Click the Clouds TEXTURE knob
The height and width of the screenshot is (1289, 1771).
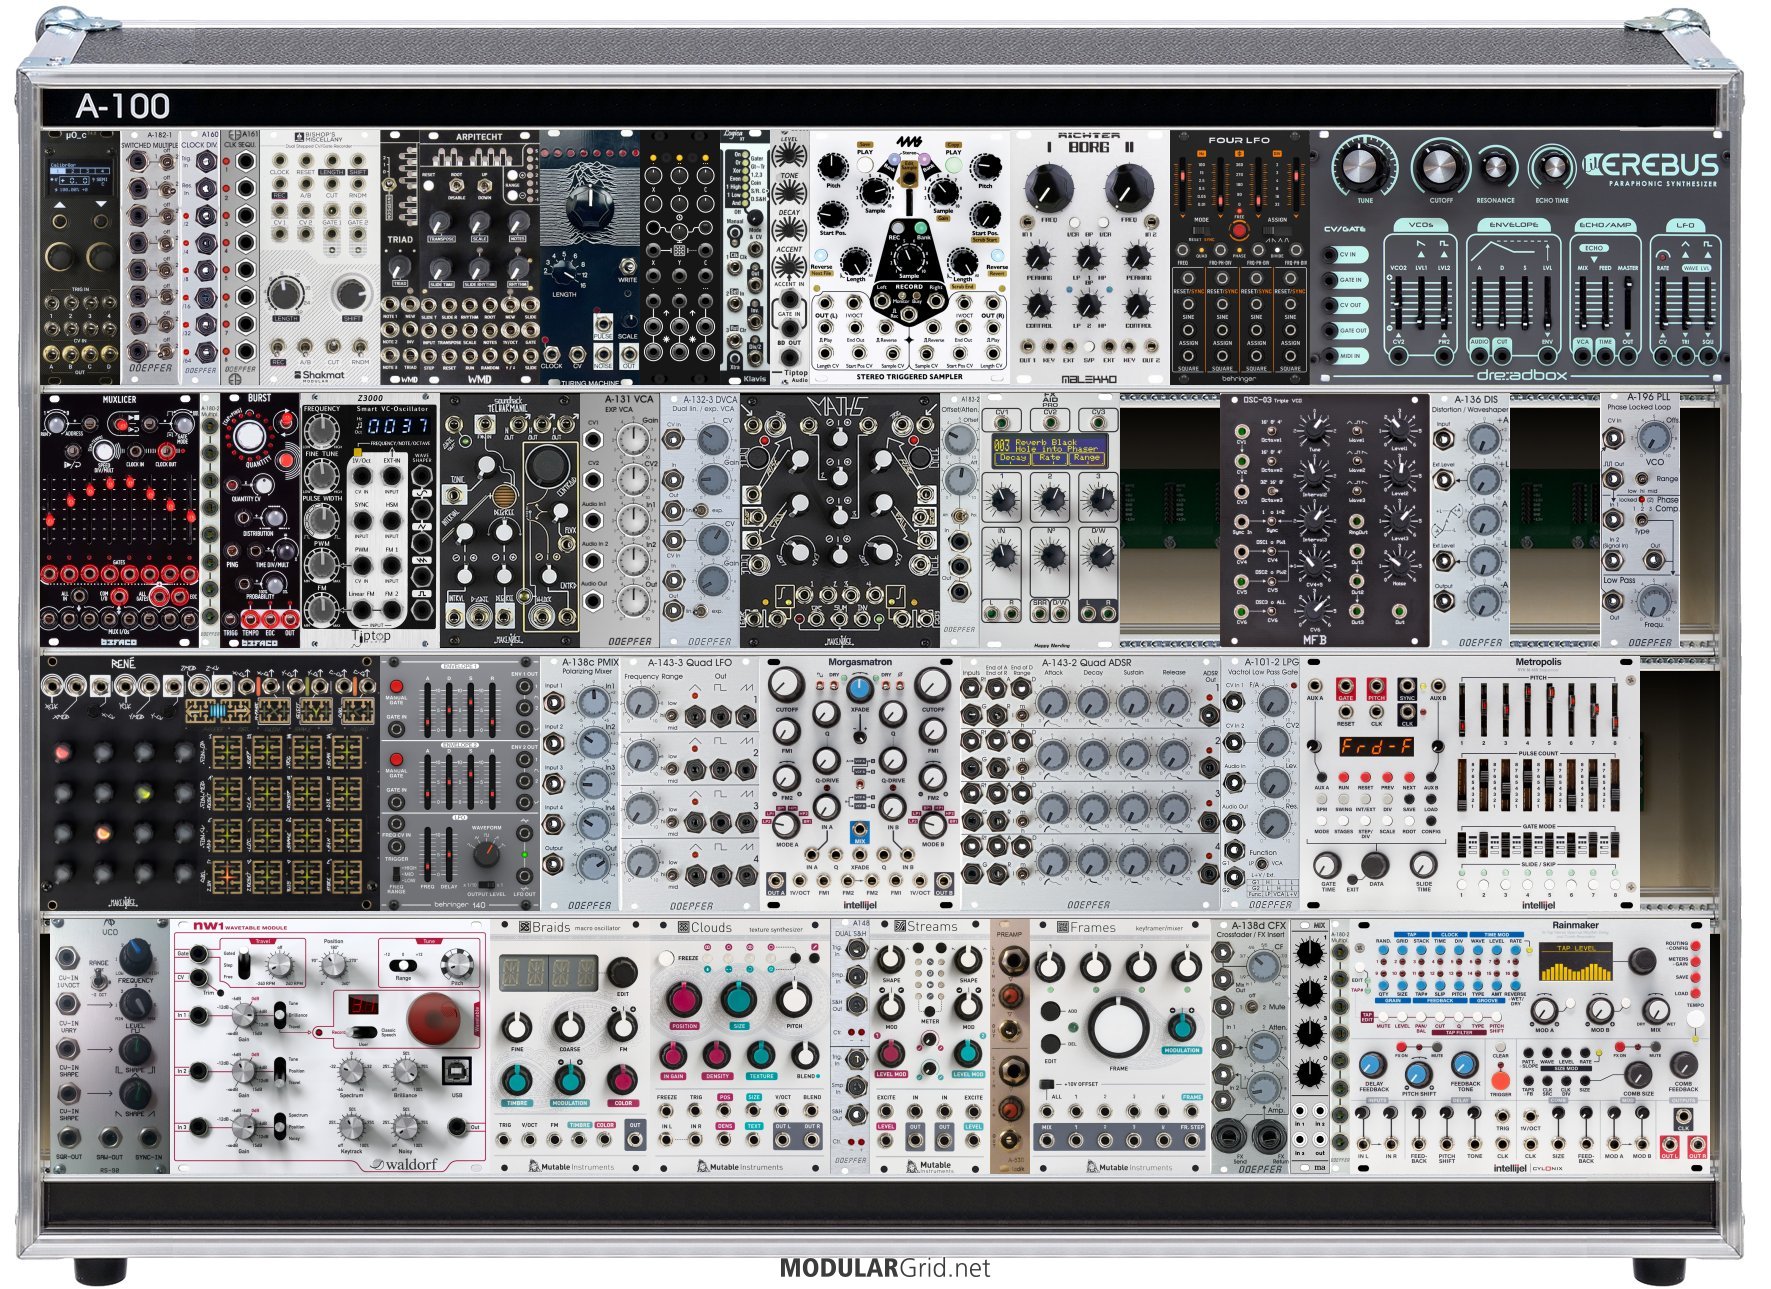click(x=761, y=1056)
